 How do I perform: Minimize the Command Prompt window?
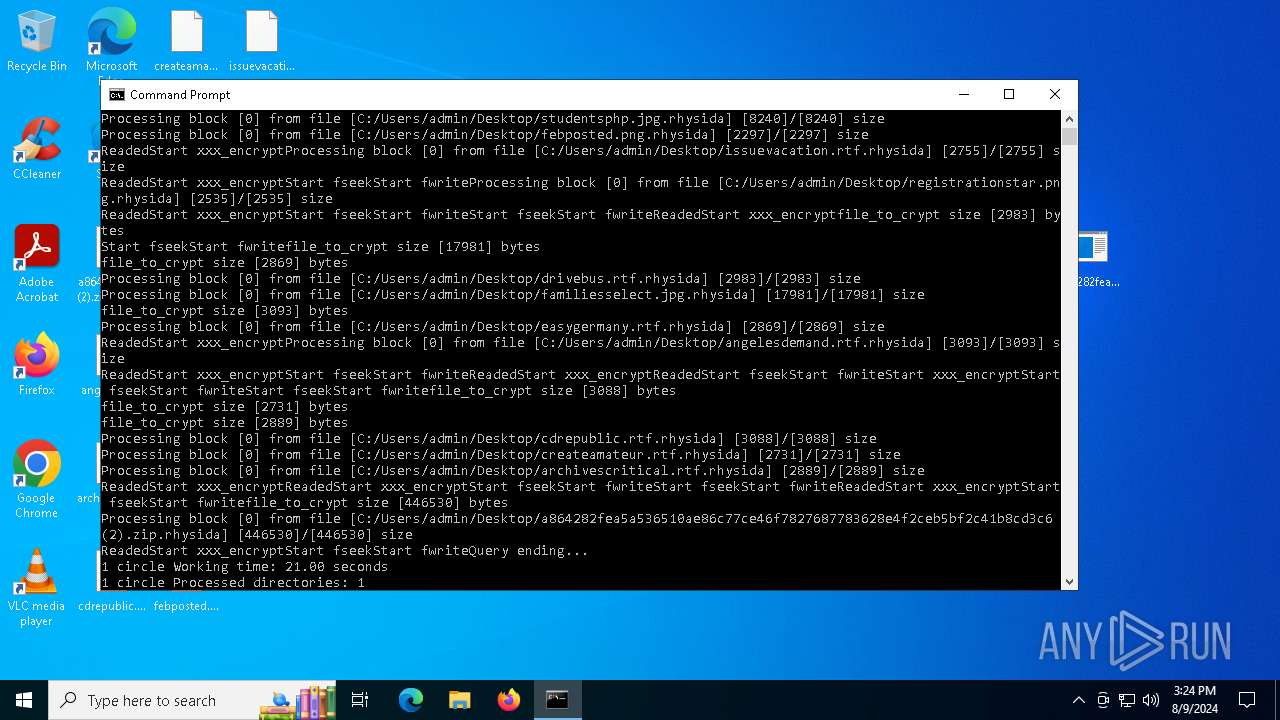coord(964,94)
